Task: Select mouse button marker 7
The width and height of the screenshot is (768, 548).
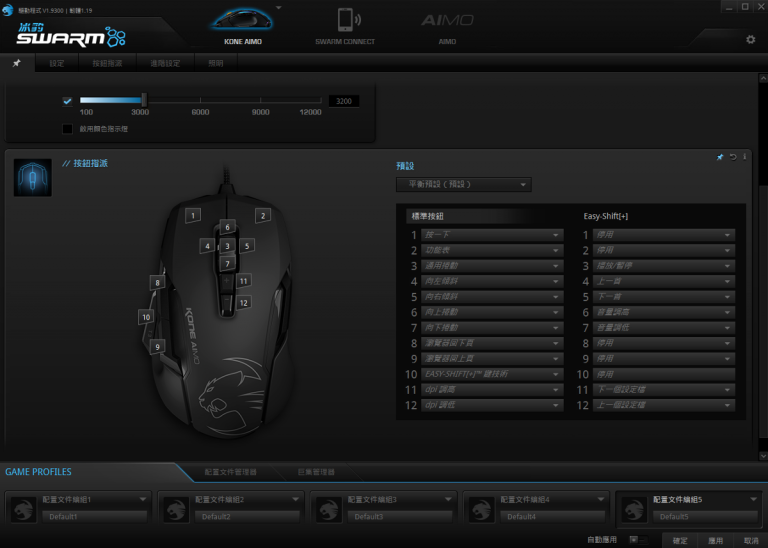Action: [x=227, y=264]
